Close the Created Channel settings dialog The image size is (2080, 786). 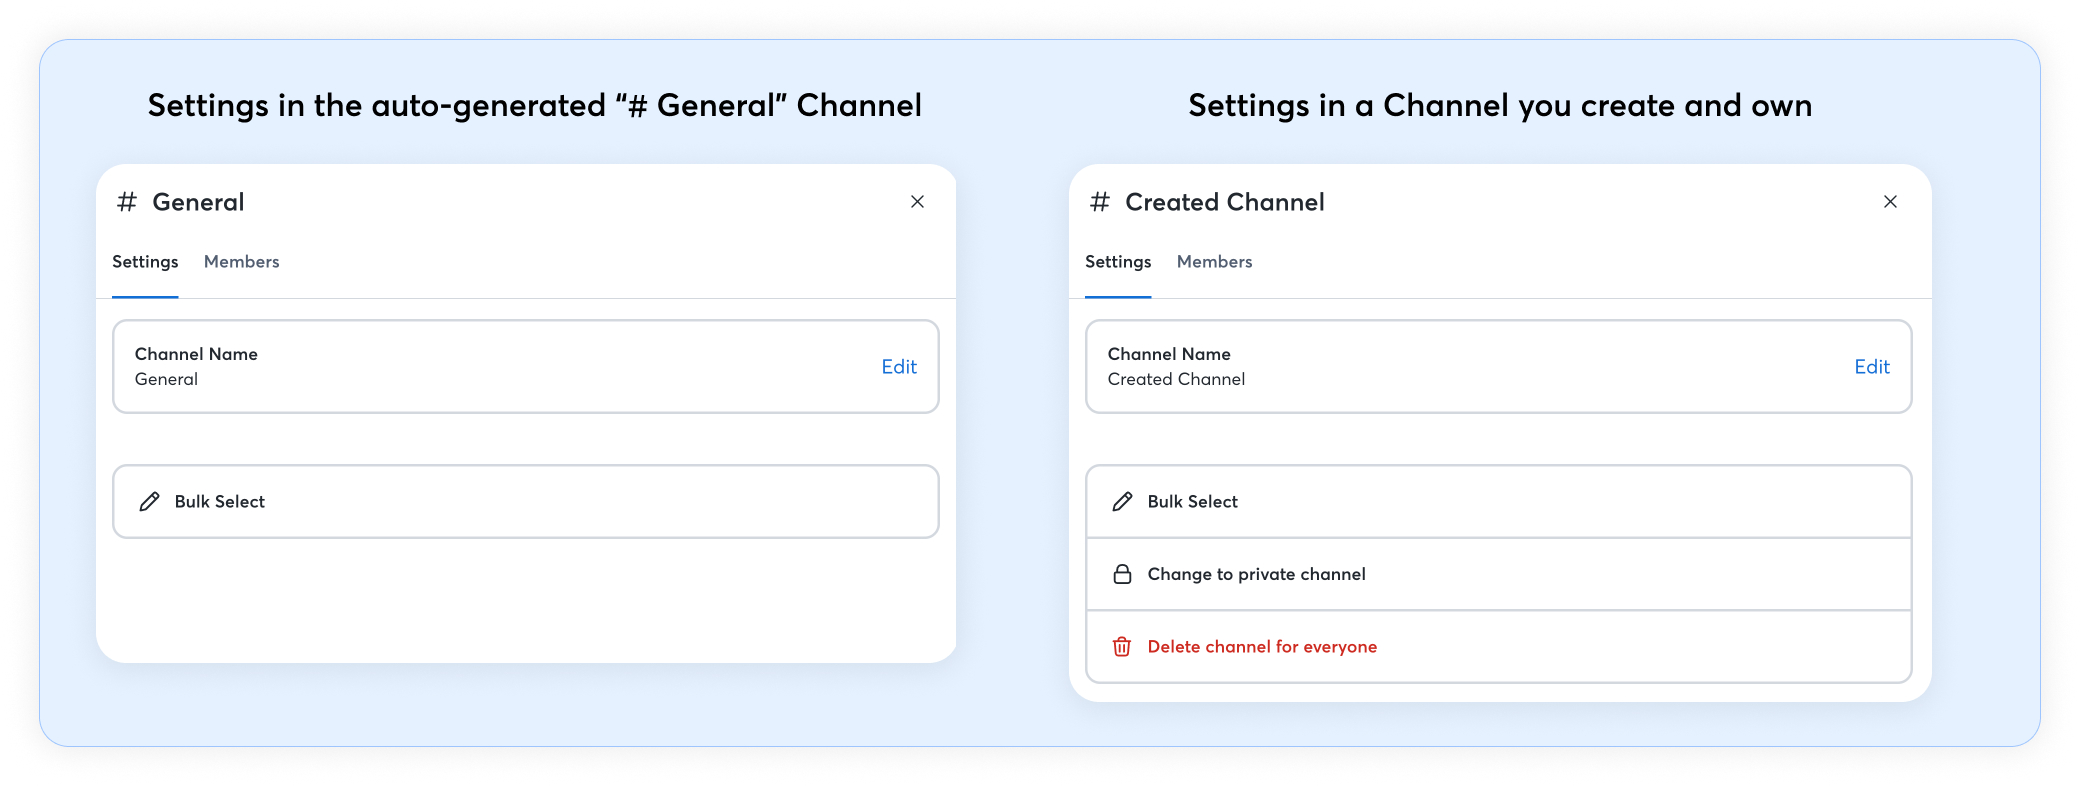pyautogui.click(x=1890, y=202)
